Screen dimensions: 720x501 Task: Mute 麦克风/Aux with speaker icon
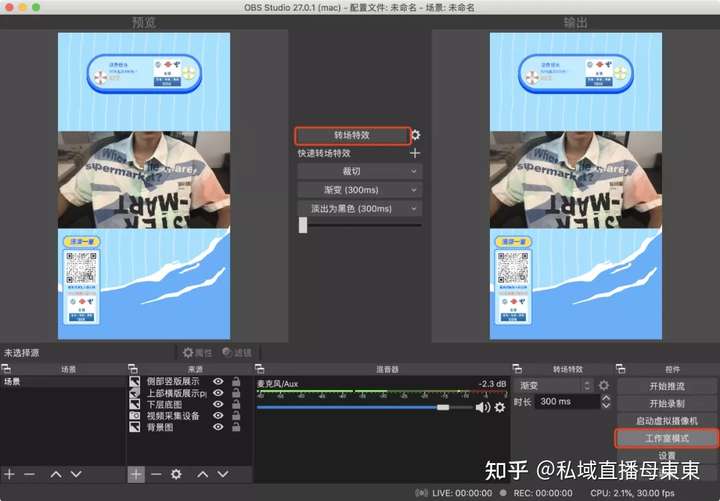(x=483, y=407)
